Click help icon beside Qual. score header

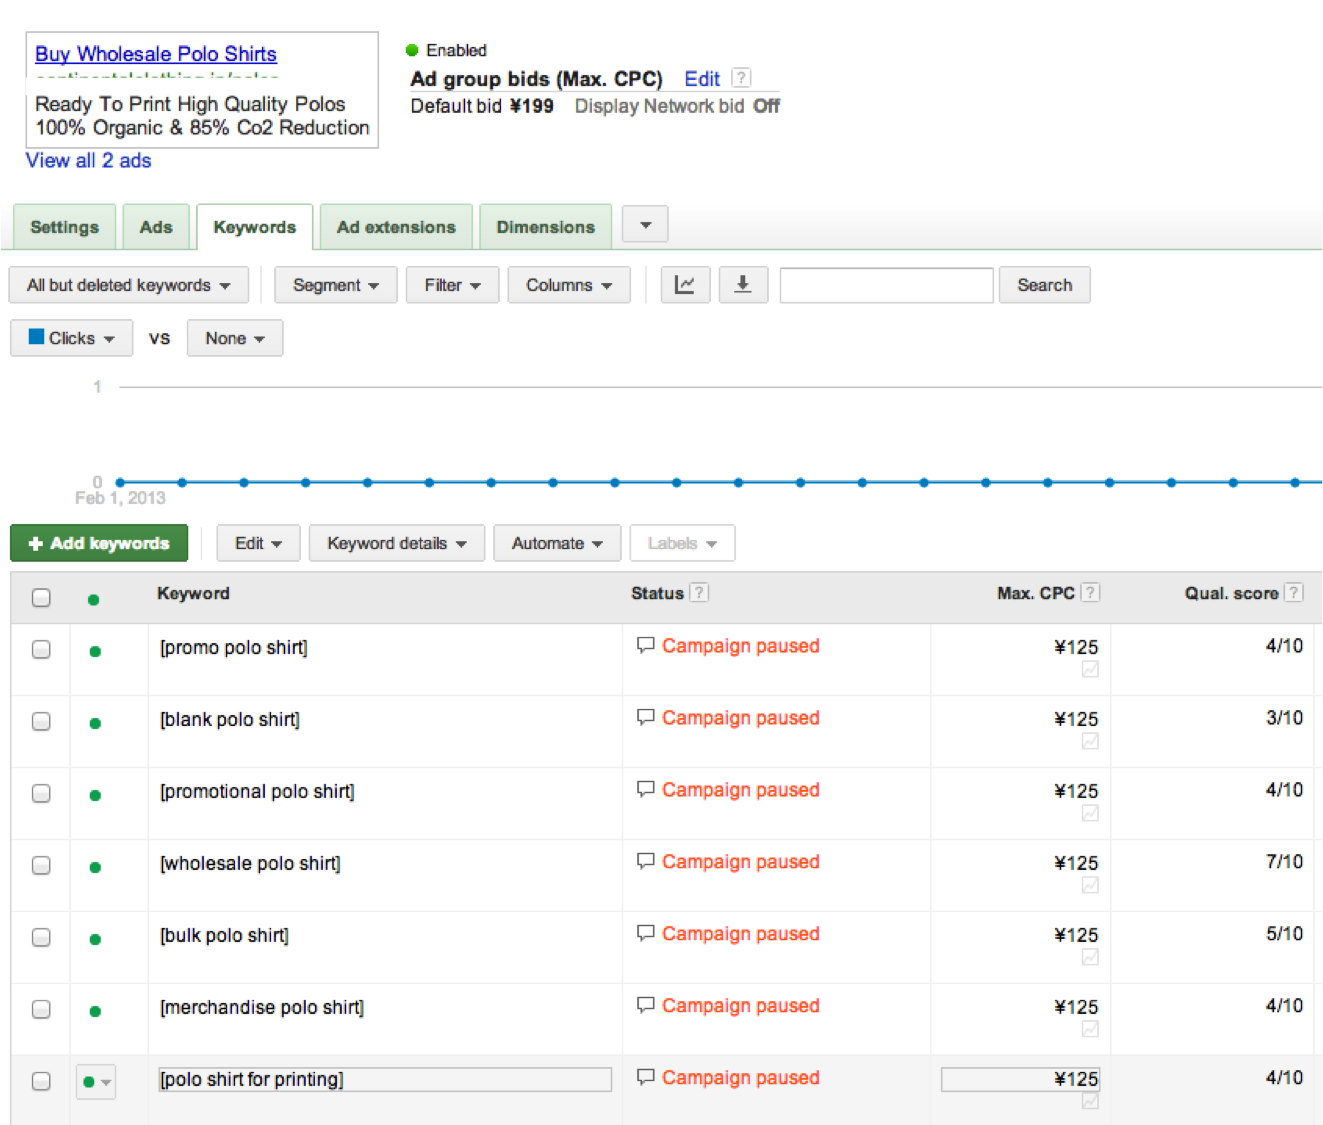[1293, 592]
